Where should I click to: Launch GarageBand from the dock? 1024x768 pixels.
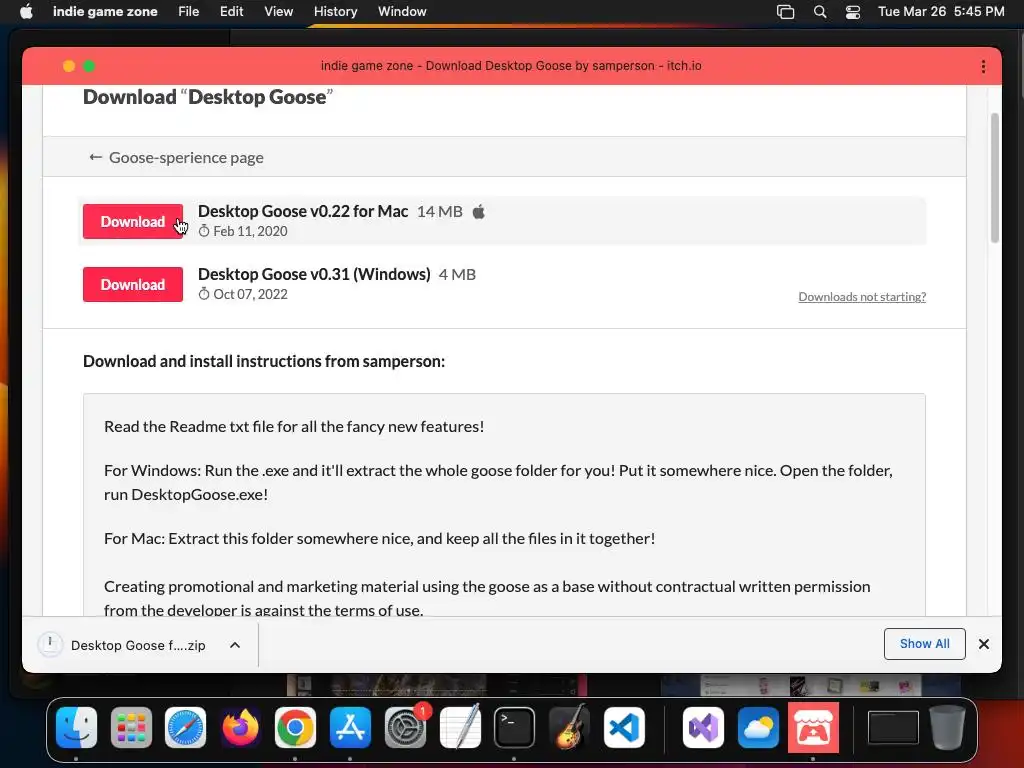point(569,727)
